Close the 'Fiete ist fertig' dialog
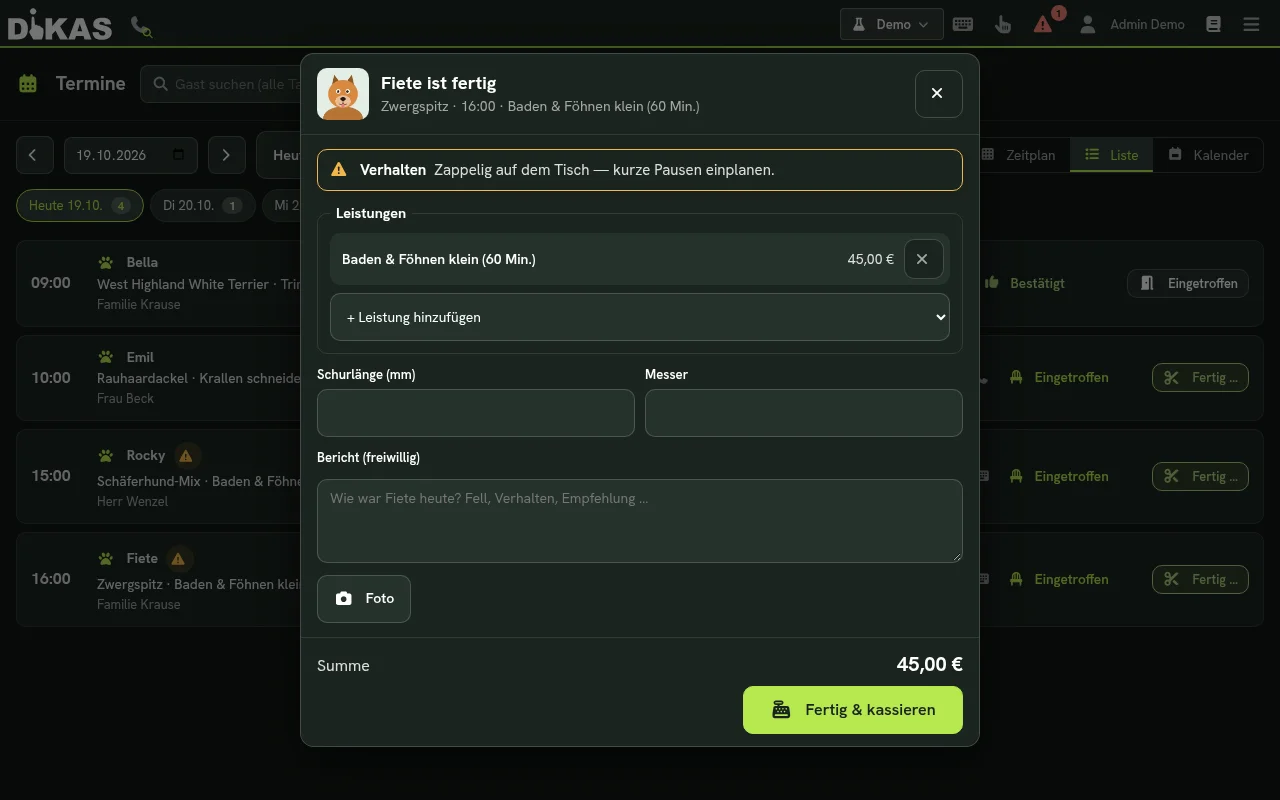1280x800 pixels. tap(938, 94)
